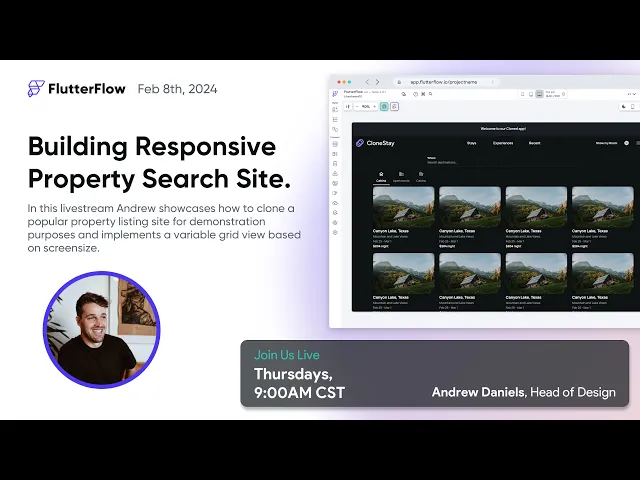Open the command palette icon
640x480 pixels.
[x=423, y=94]
